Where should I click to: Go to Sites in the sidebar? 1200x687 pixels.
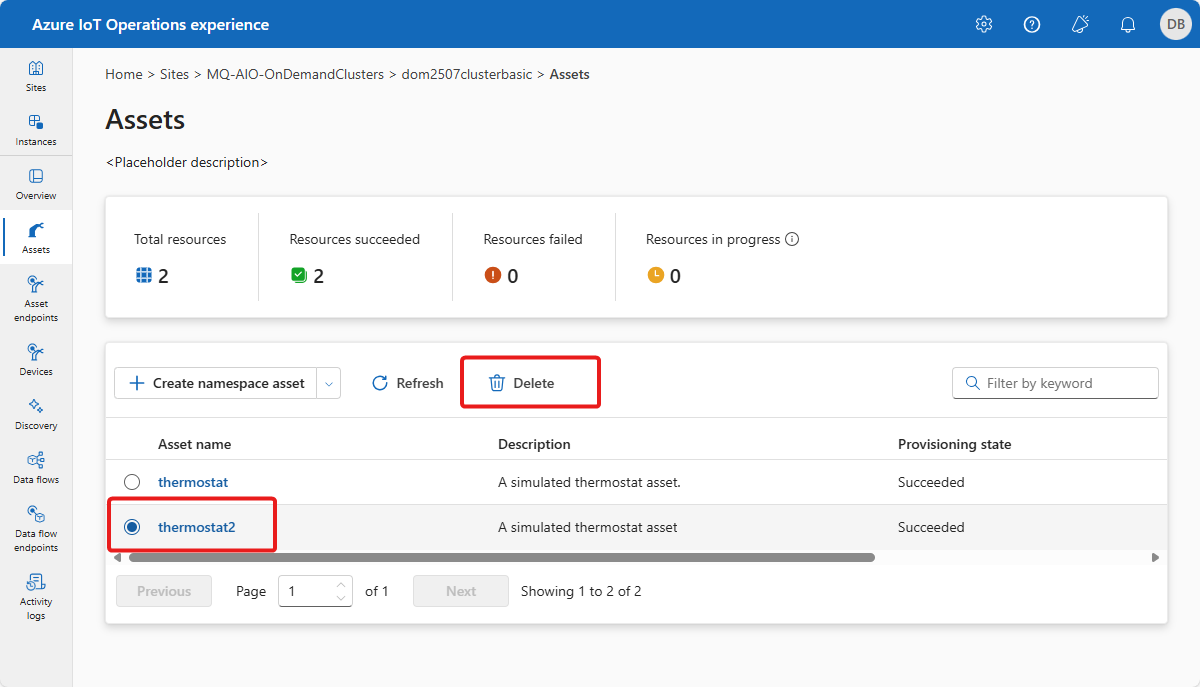pyautogui.click(x=36, y=75)
